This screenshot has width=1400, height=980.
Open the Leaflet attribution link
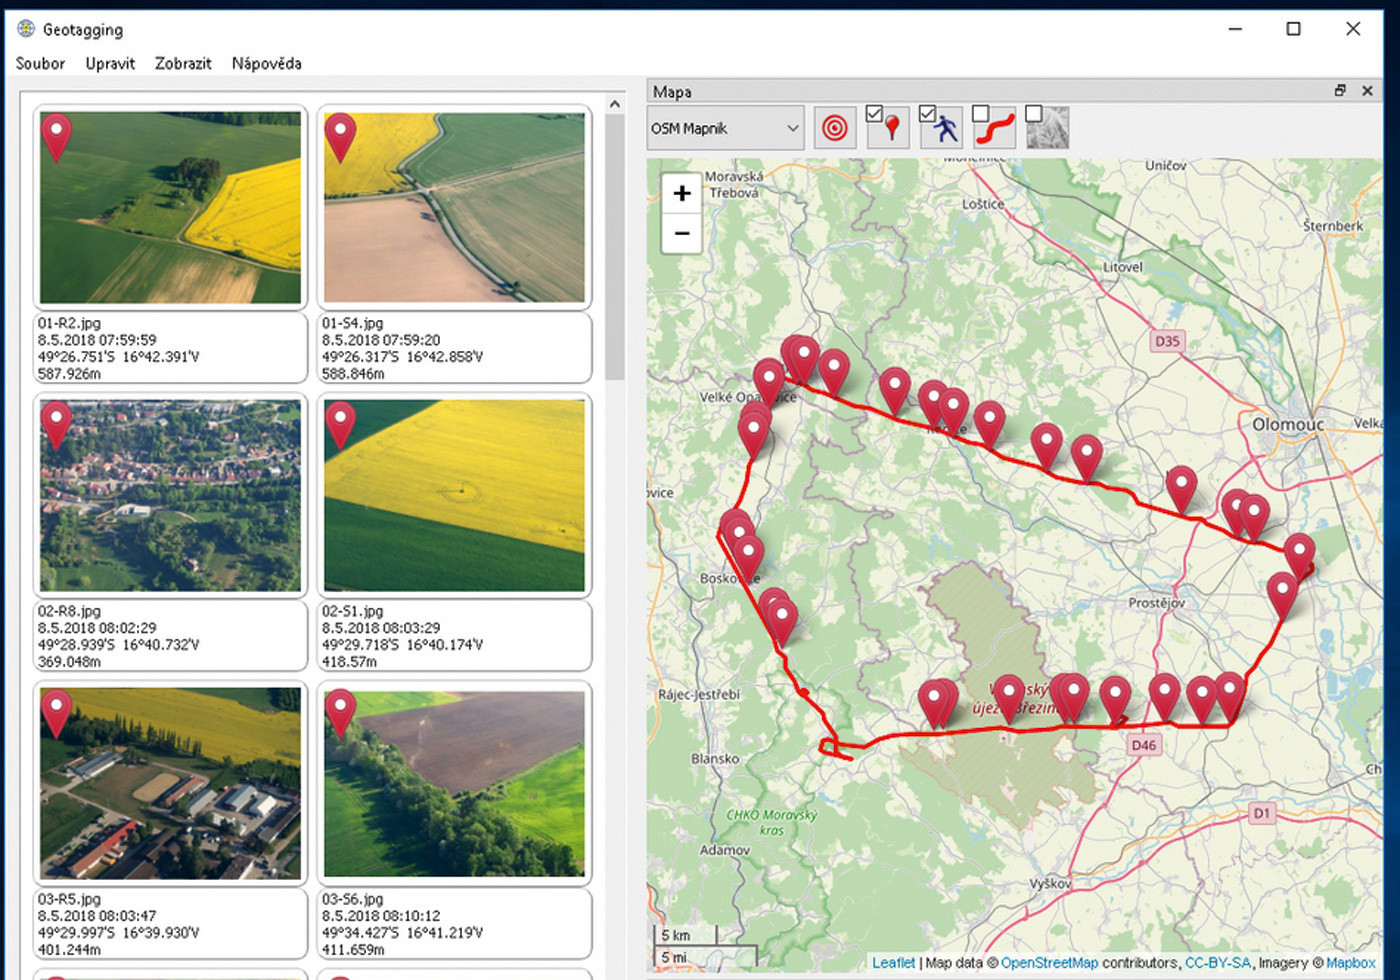tap(893, 963)
